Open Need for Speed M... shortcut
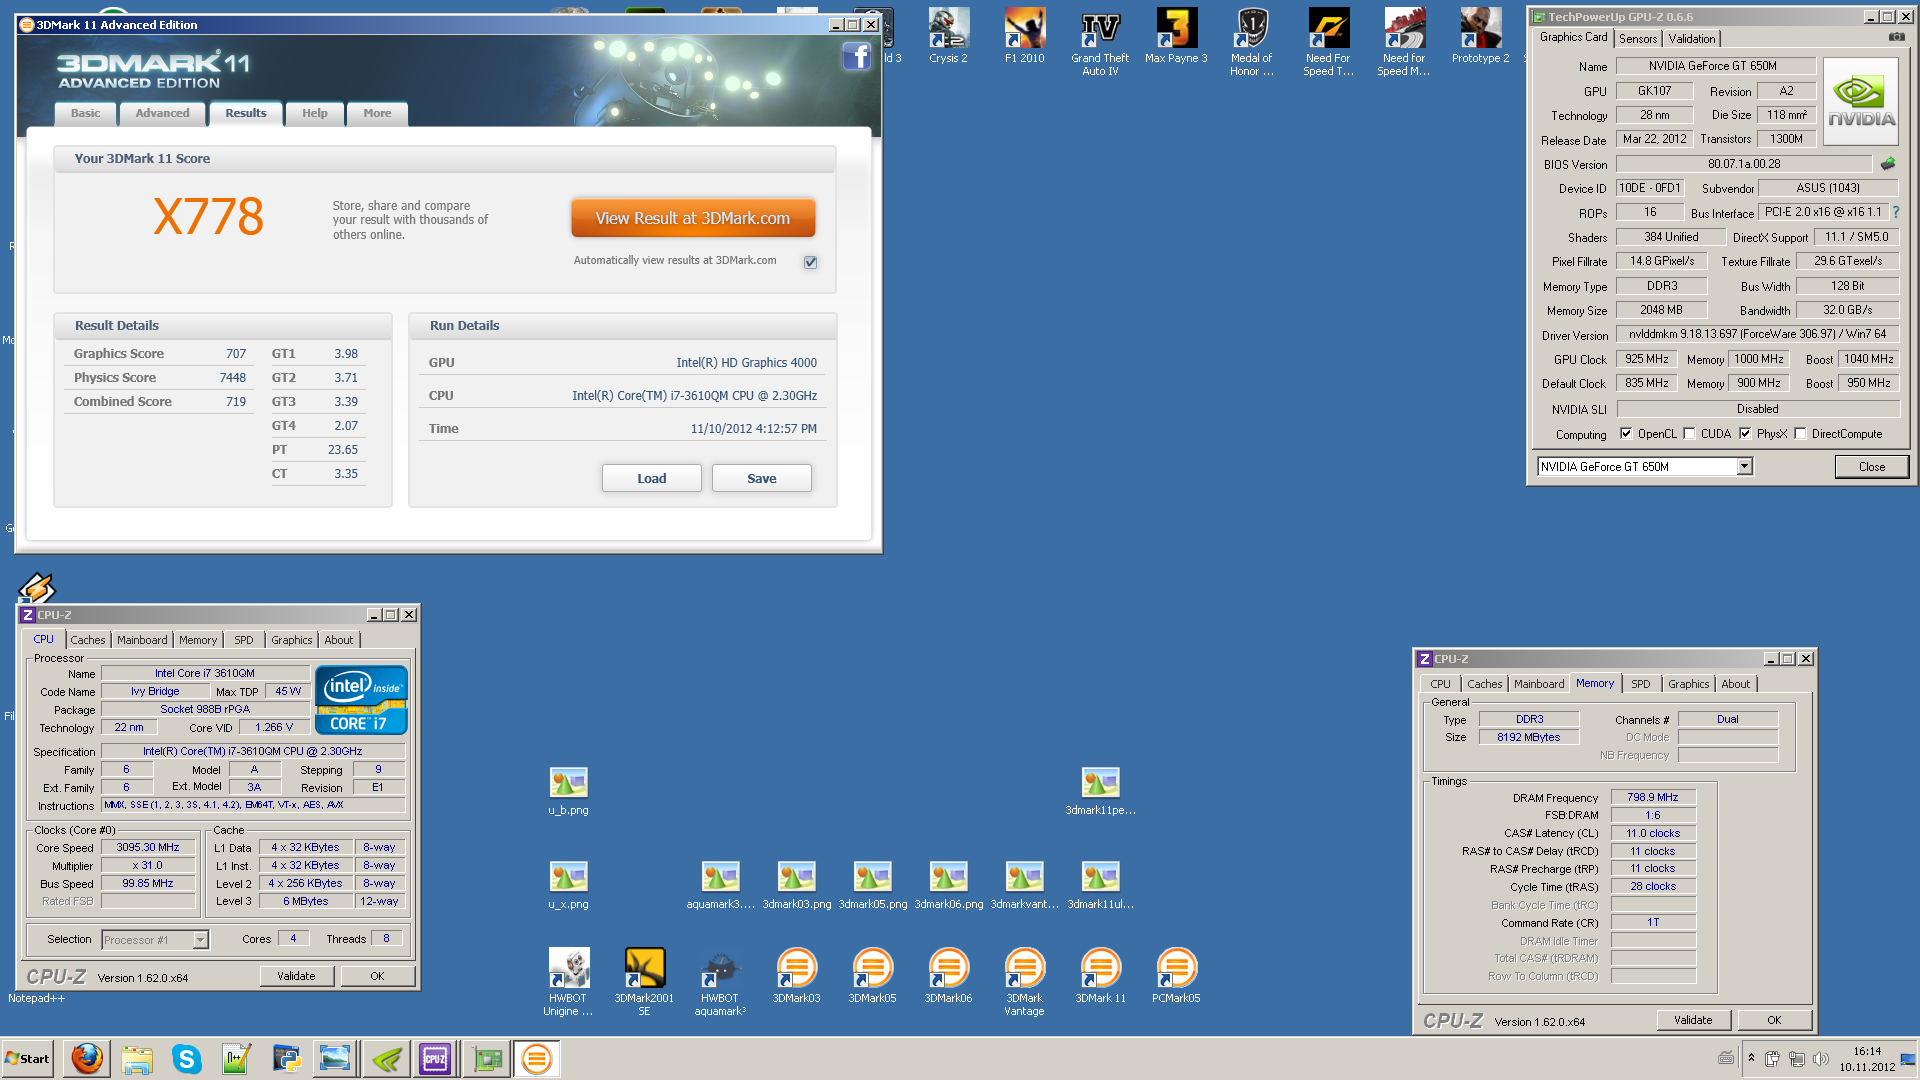 pos(1404,43)
